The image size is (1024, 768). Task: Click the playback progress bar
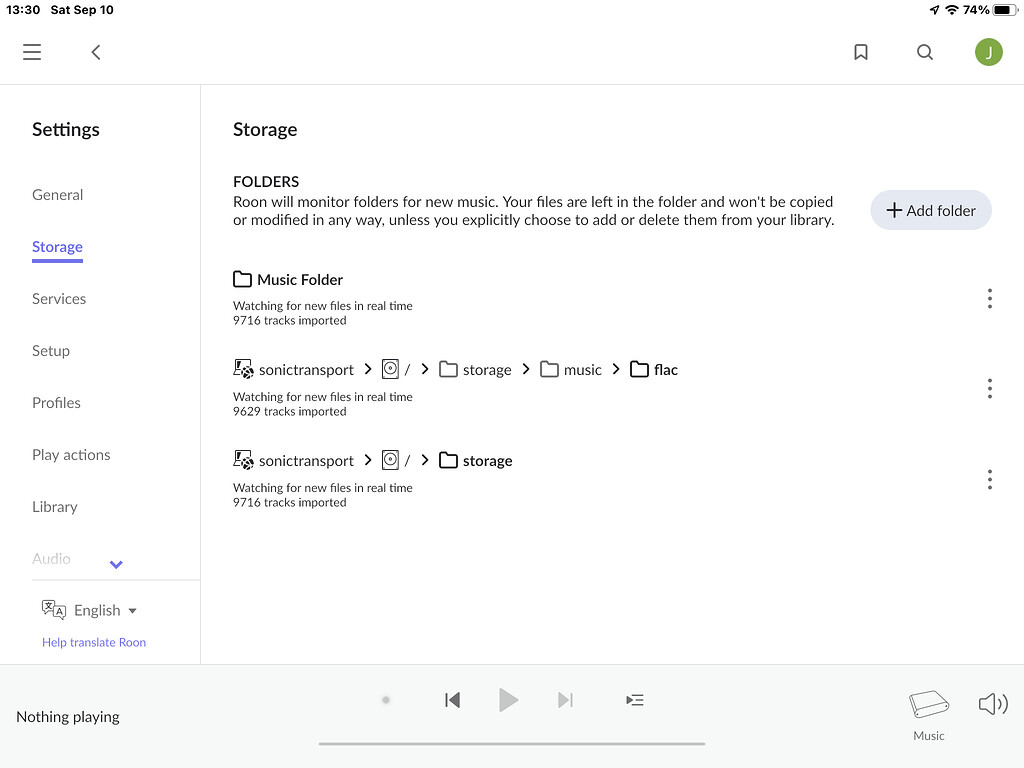pyautogui.click(x=511, y=744)
